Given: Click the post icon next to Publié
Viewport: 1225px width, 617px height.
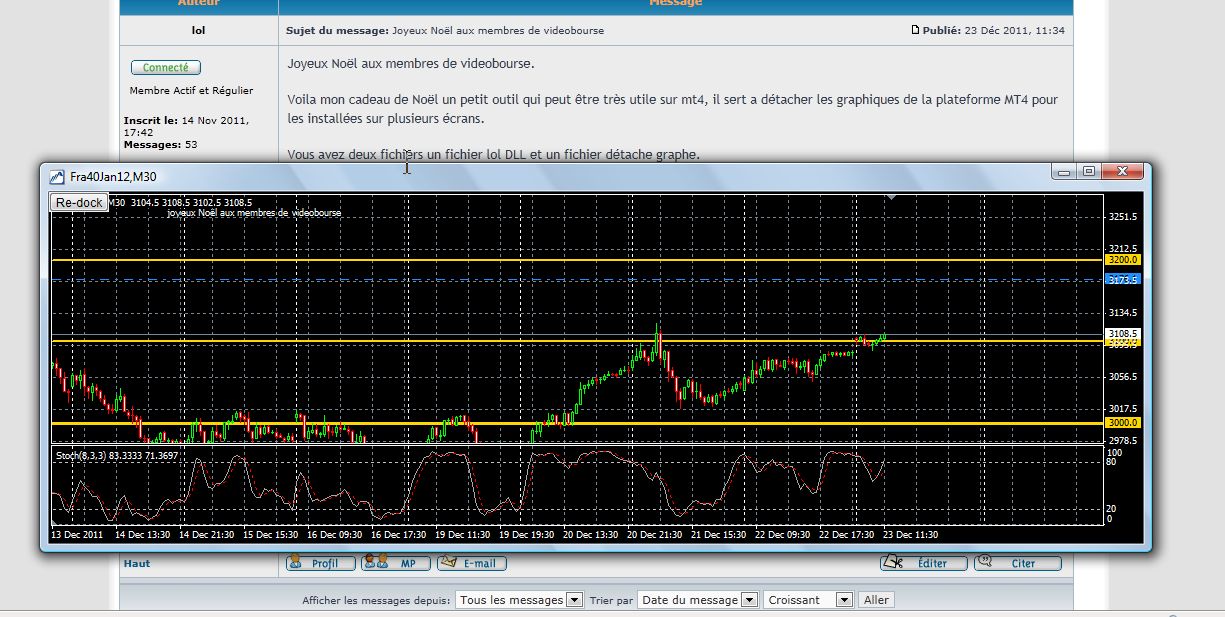Looking at the screenshot, I should [x=915, y=30].
